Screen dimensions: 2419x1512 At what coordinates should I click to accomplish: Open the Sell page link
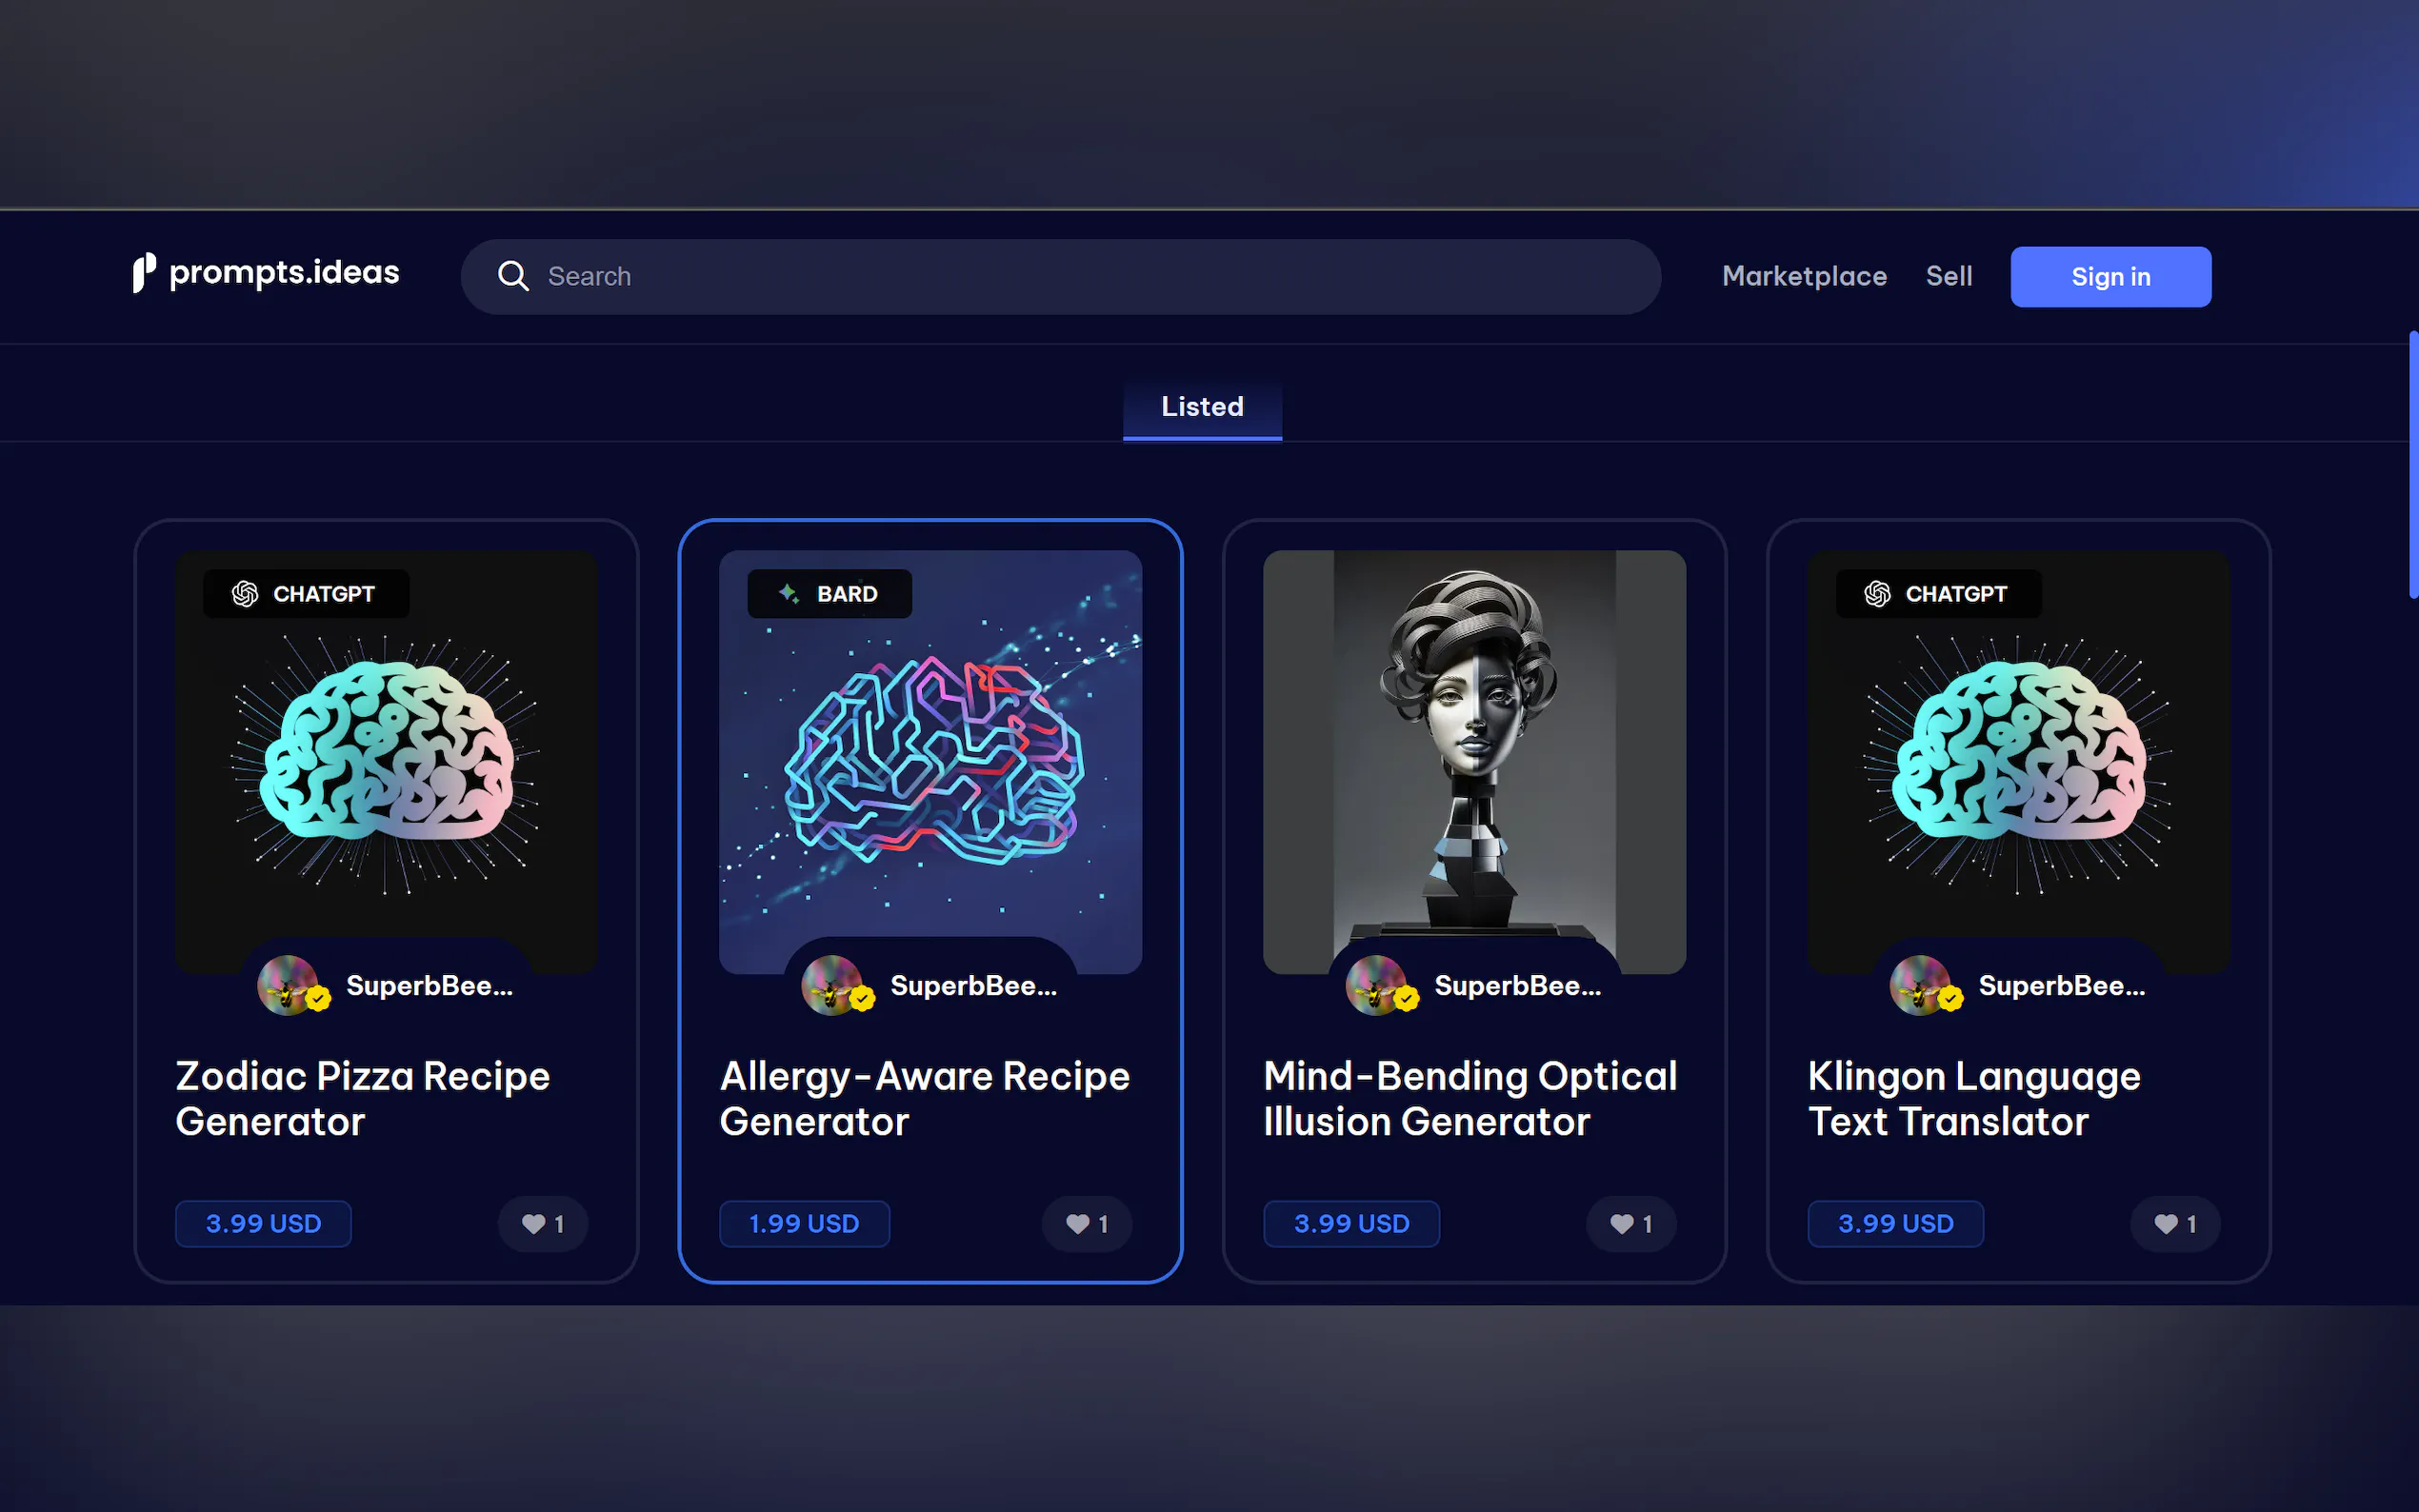point(1949,276)
